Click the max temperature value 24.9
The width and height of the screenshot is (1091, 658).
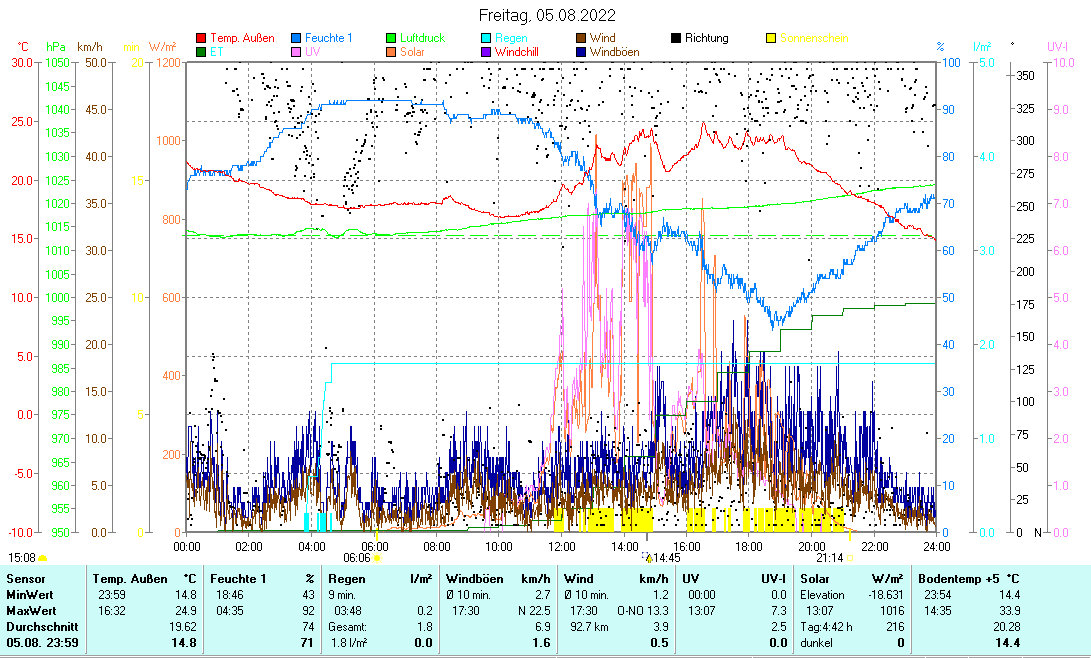(186, 611)
